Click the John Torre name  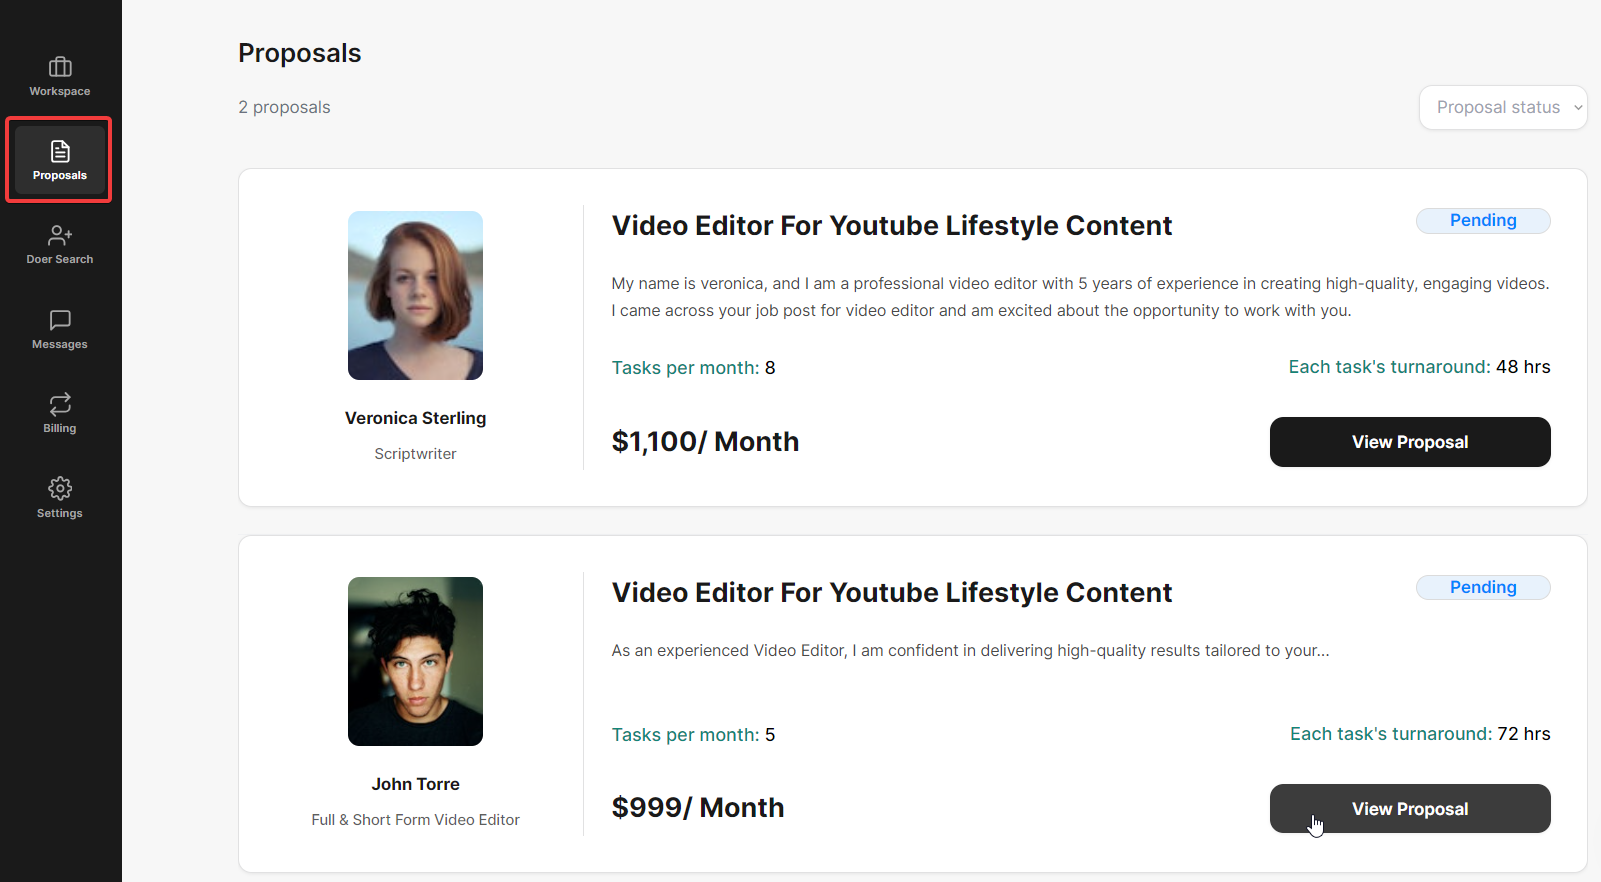pos(415,784)
